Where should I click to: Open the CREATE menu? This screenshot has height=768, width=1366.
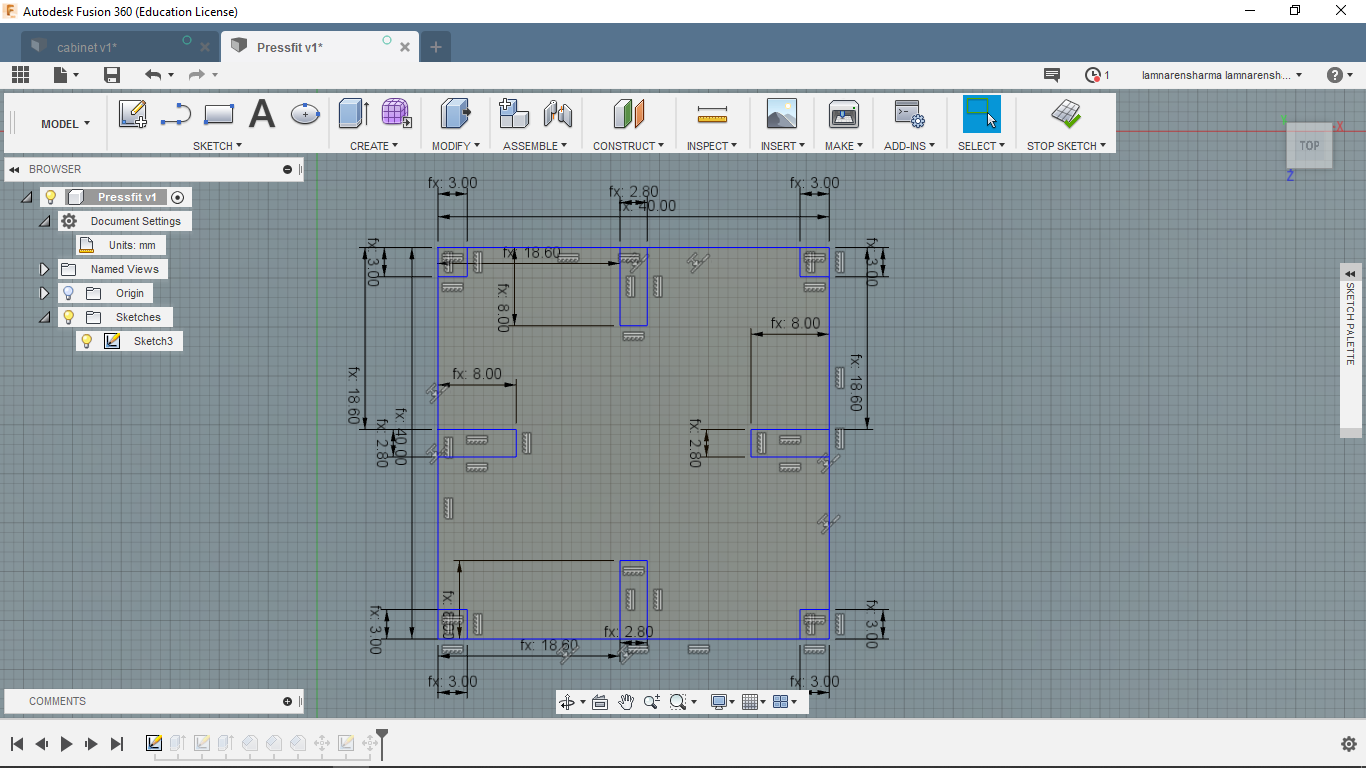pyautogui.click(x=374, y=146)
